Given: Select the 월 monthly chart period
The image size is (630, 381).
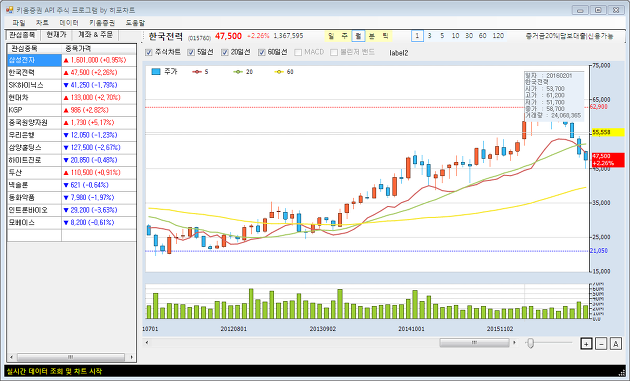Looking at the screenshot, I should (358, 36).
